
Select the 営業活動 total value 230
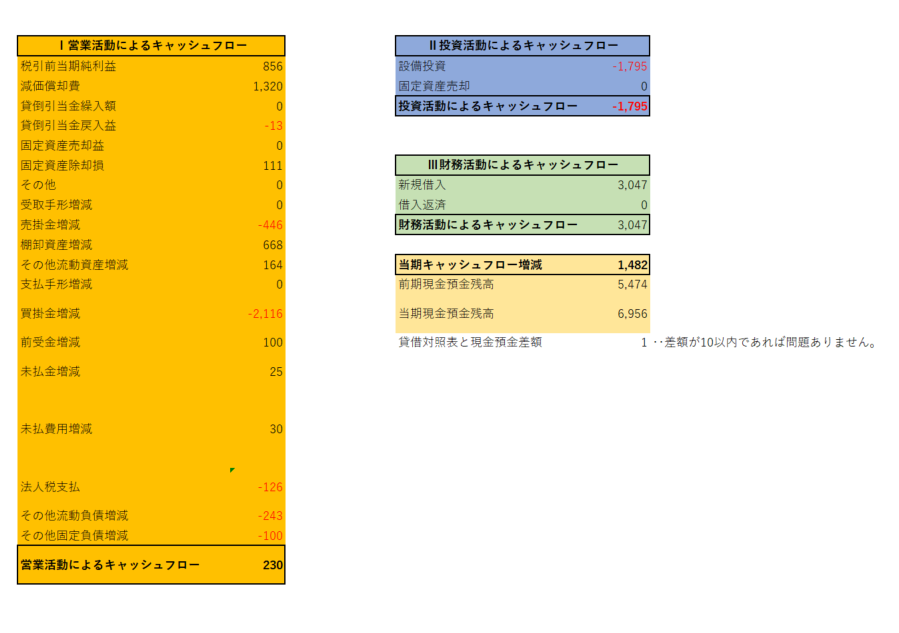click(273, 565)
